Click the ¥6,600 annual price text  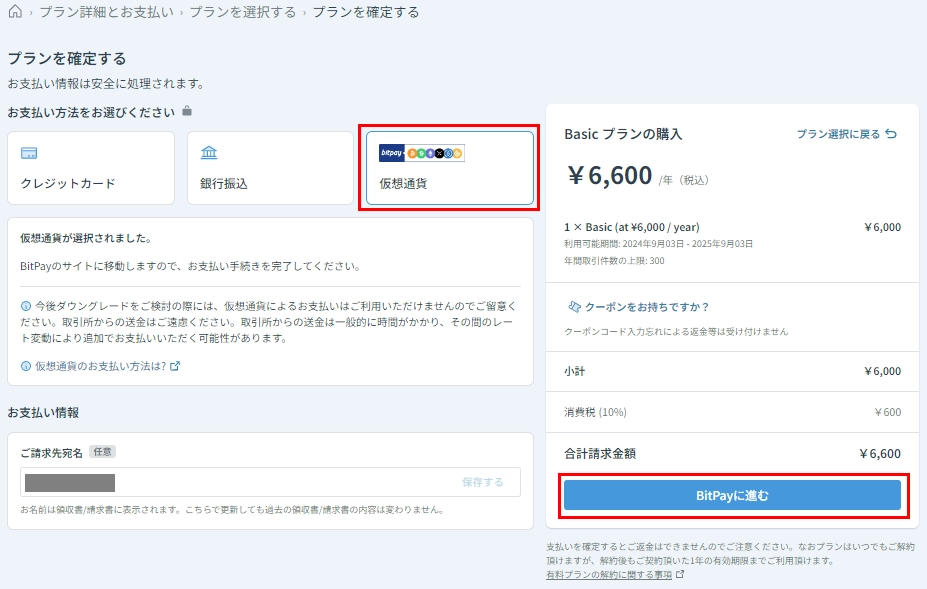click(610, 176)
